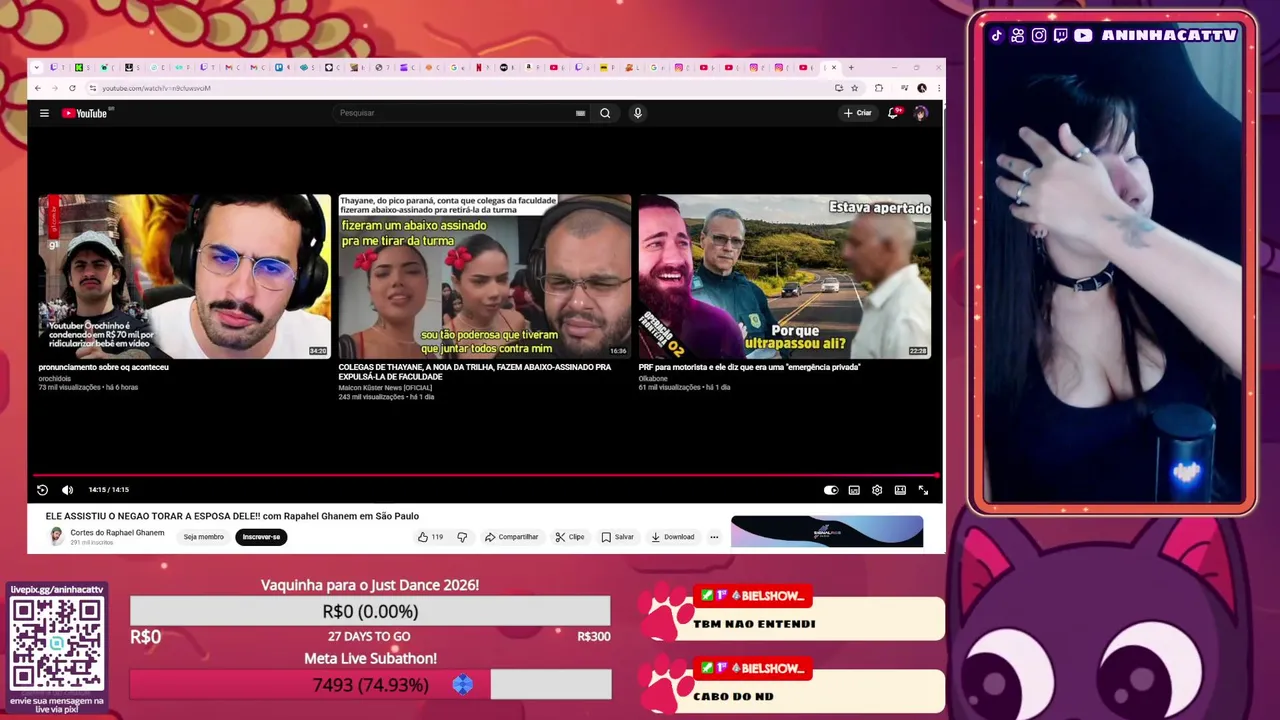Open Olkabone channel link
This screenshot has width=1280, height=720.
[x=652, y=378]
